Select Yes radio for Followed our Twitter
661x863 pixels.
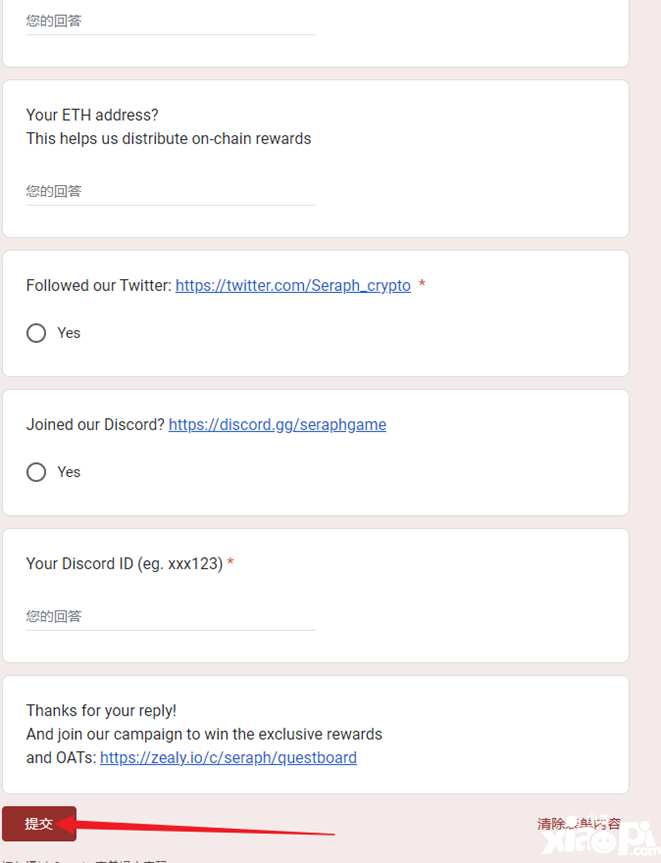point(36,333)
